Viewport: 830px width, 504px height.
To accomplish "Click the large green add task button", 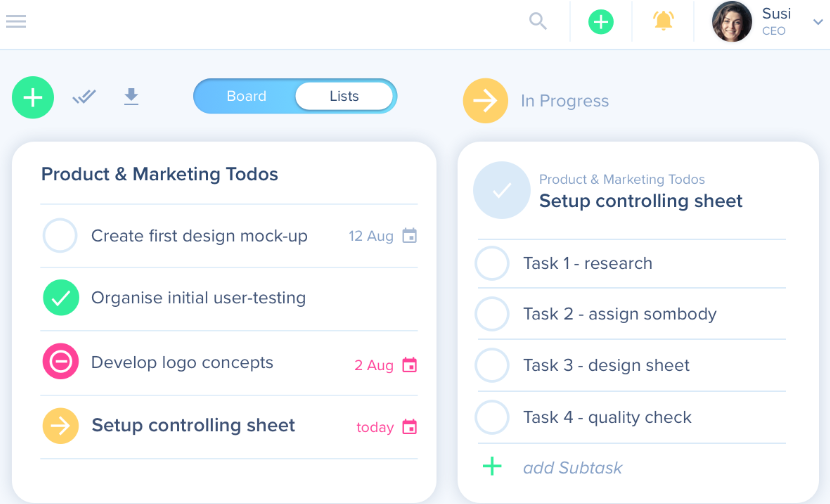I will pos(33,97).
